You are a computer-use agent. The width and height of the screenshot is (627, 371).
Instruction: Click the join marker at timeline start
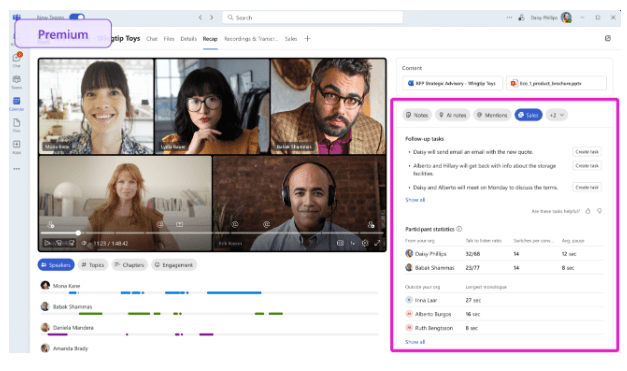51,225
